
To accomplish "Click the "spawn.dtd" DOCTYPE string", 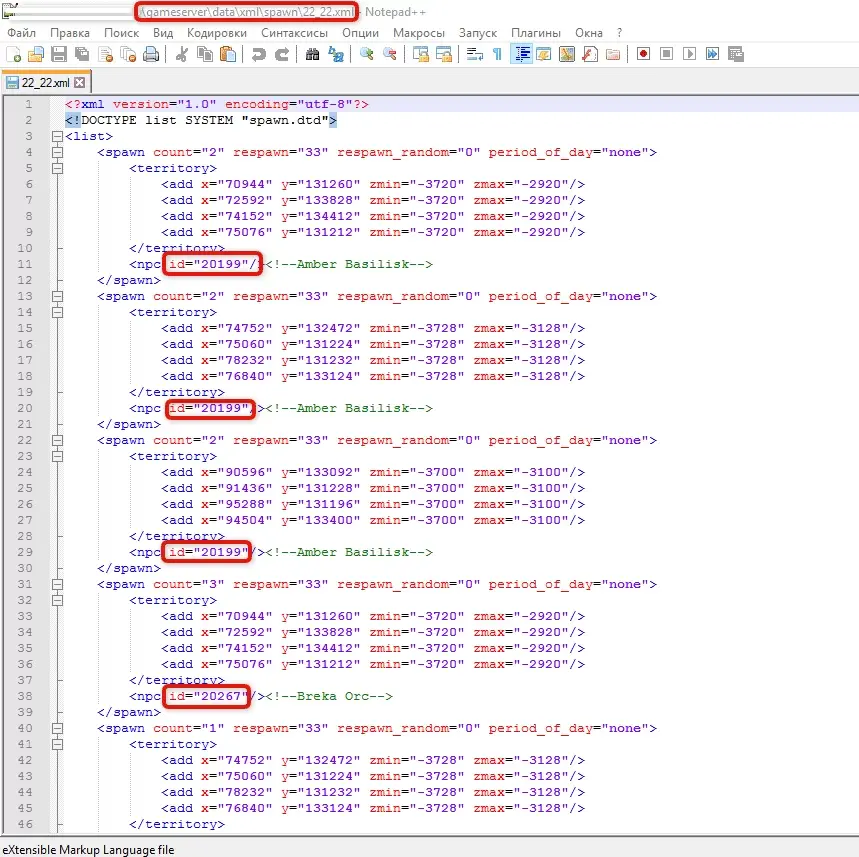I will click(285, 120).
